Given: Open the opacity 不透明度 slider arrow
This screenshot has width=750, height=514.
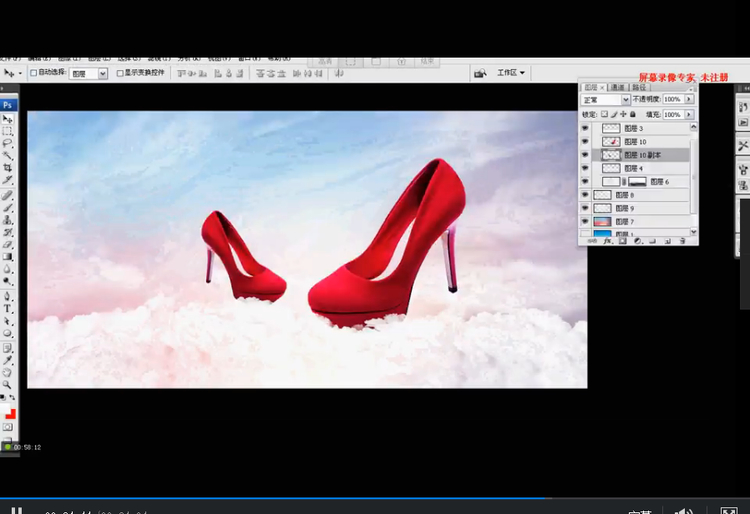Looking at the screenshot, I should pyautogui.click(x=689, y=99).
